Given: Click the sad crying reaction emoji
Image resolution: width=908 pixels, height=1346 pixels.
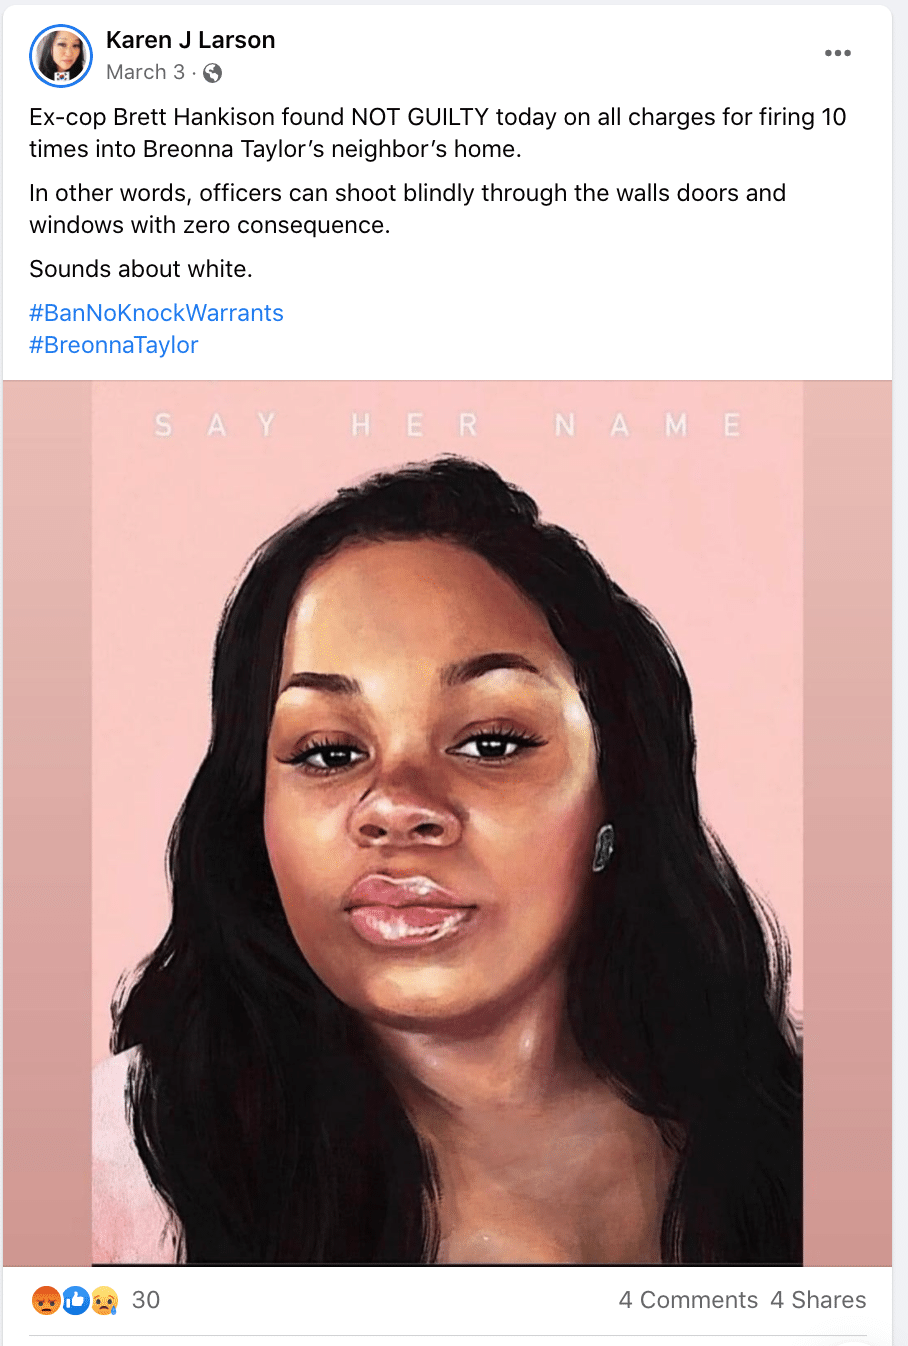Looking at the screenshot, I should [105, 1299].
